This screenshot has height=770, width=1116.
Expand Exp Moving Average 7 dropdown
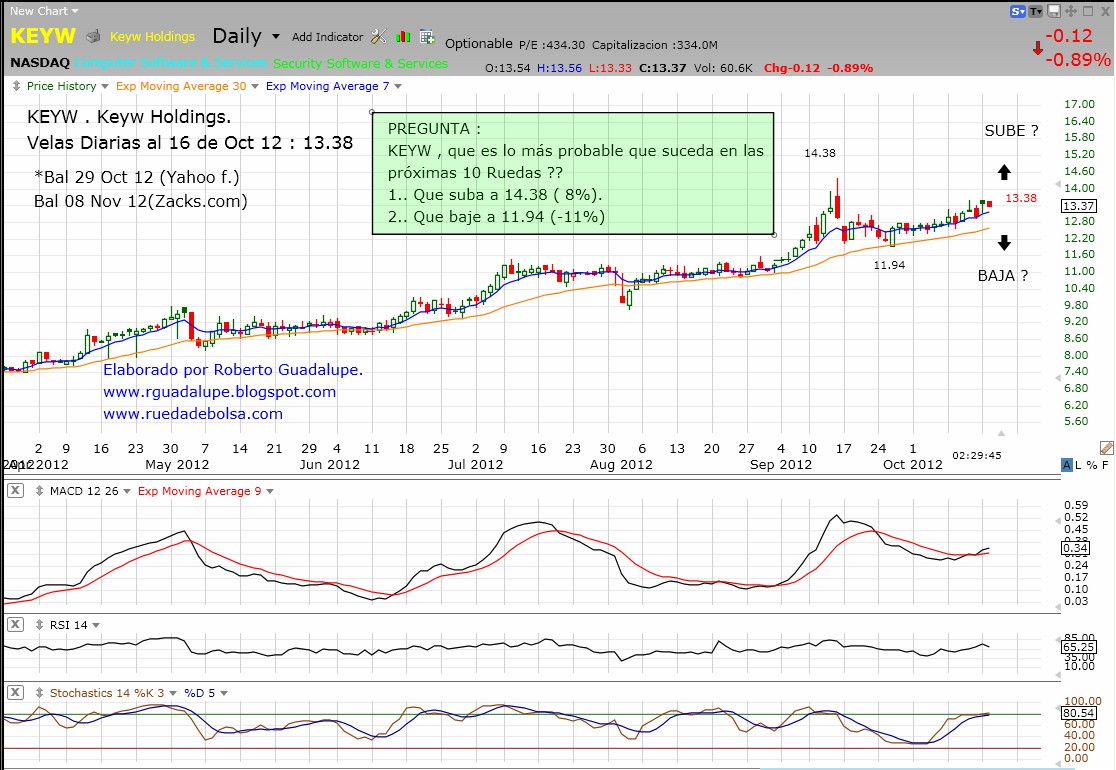click(398, 86)
